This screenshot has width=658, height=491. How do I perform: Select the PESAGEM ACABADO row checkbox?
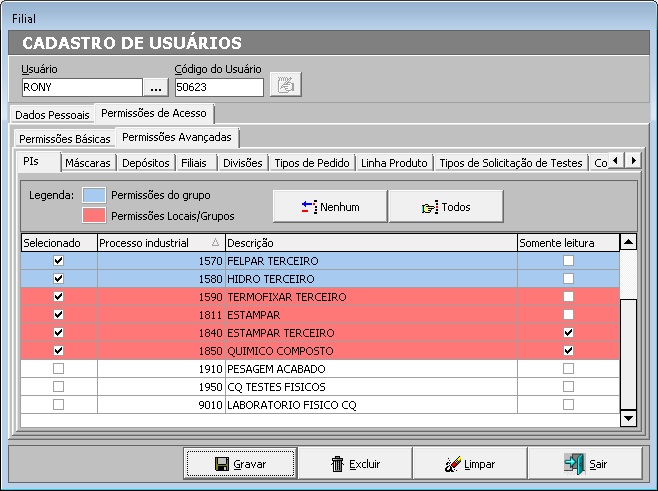pyautogui.click(x=58, y=369)
